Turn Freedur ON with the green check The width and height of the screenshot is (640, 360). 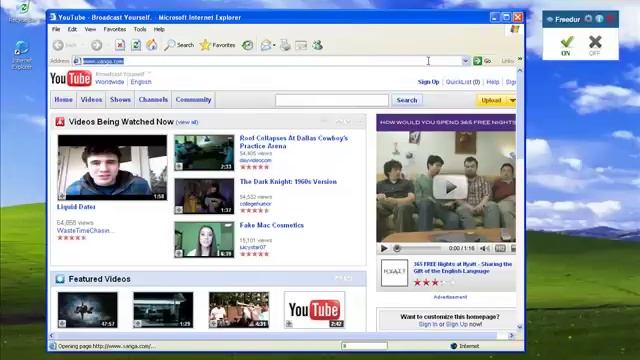tap(567, 45)
